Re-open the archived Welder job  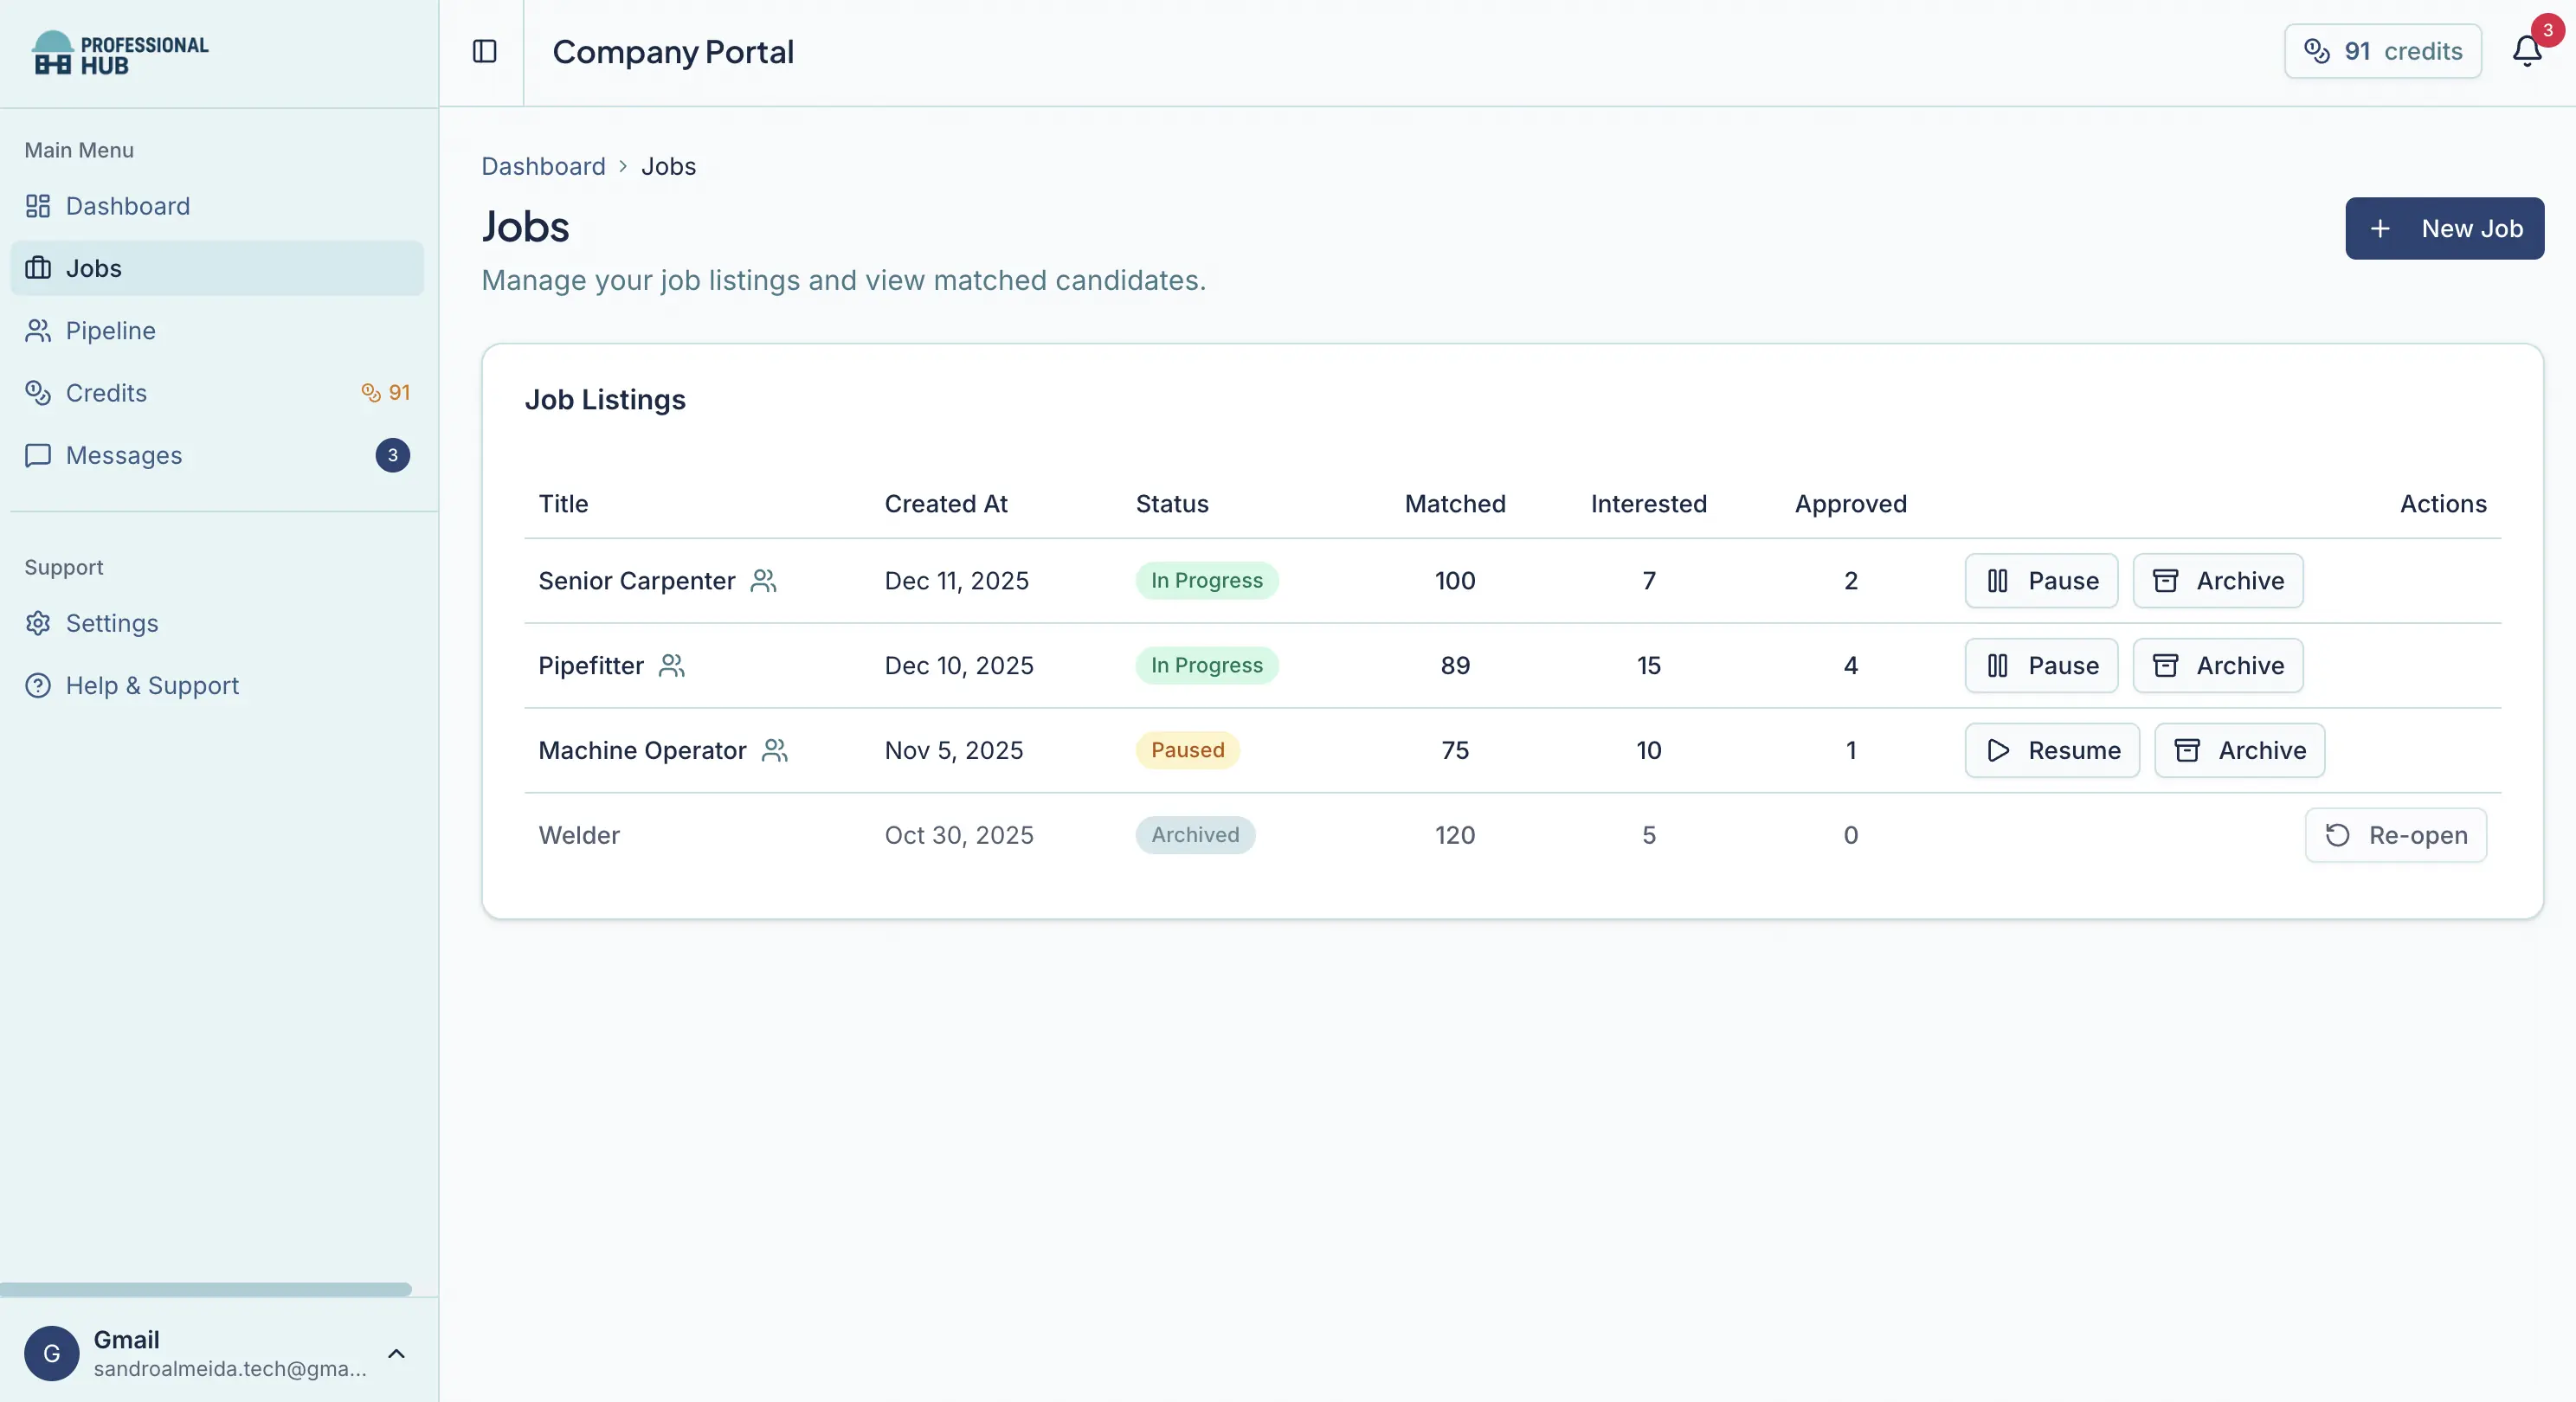pos(2395,836)
